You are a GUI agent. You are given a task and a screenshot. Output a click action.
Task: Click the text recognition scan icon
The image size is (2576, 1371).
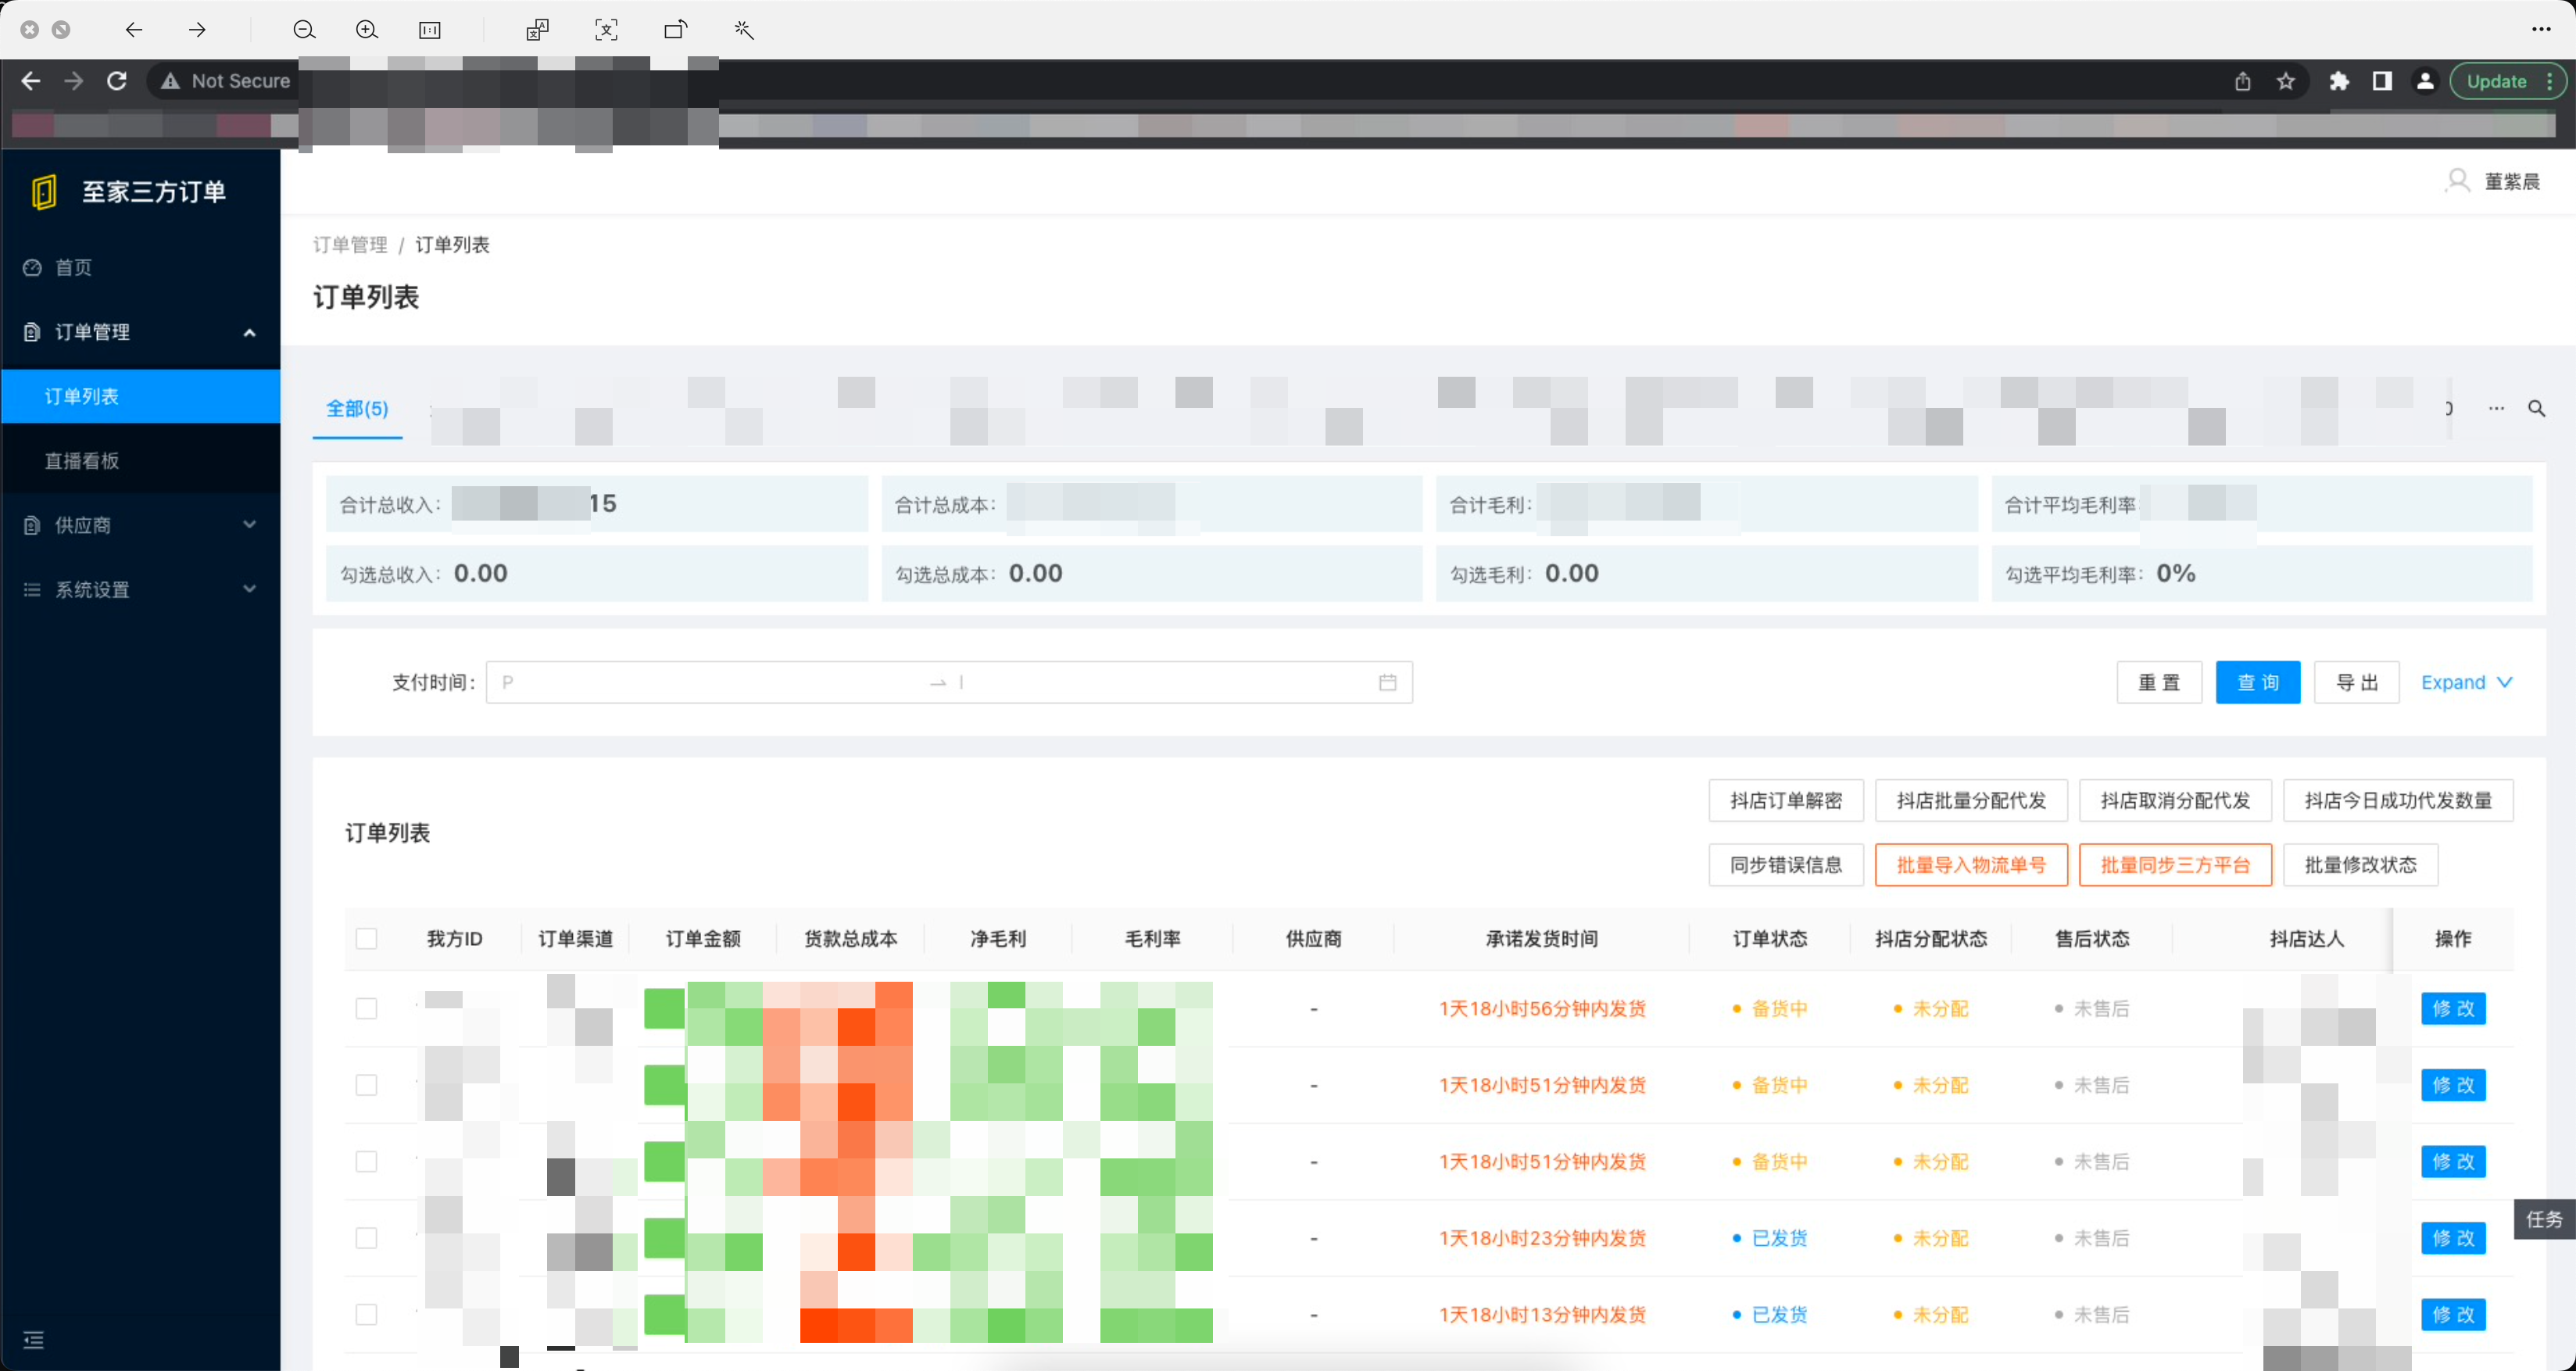[x=606, y=30]
